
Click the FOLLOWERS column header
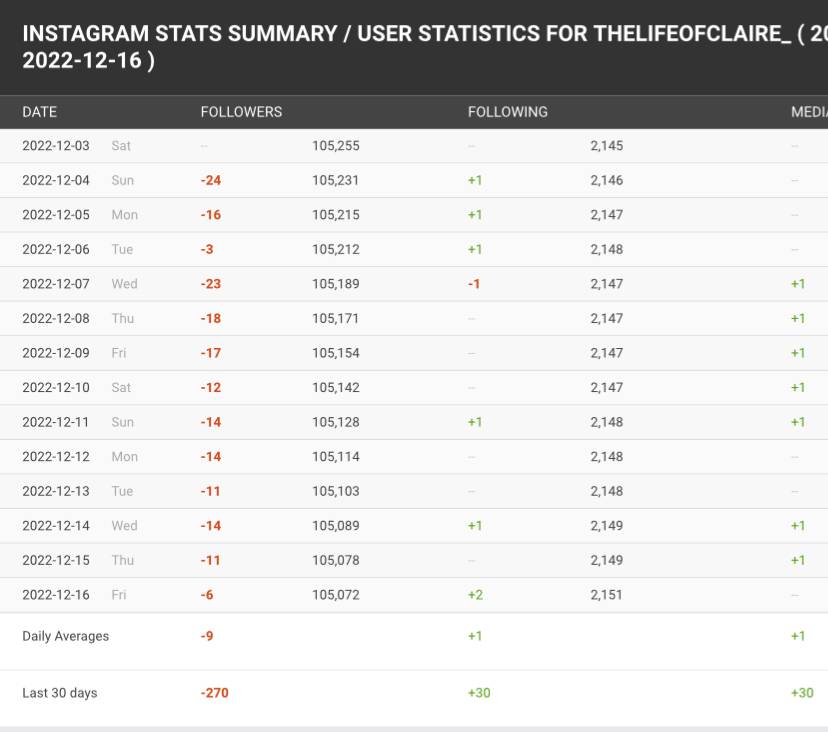point(241,112)
